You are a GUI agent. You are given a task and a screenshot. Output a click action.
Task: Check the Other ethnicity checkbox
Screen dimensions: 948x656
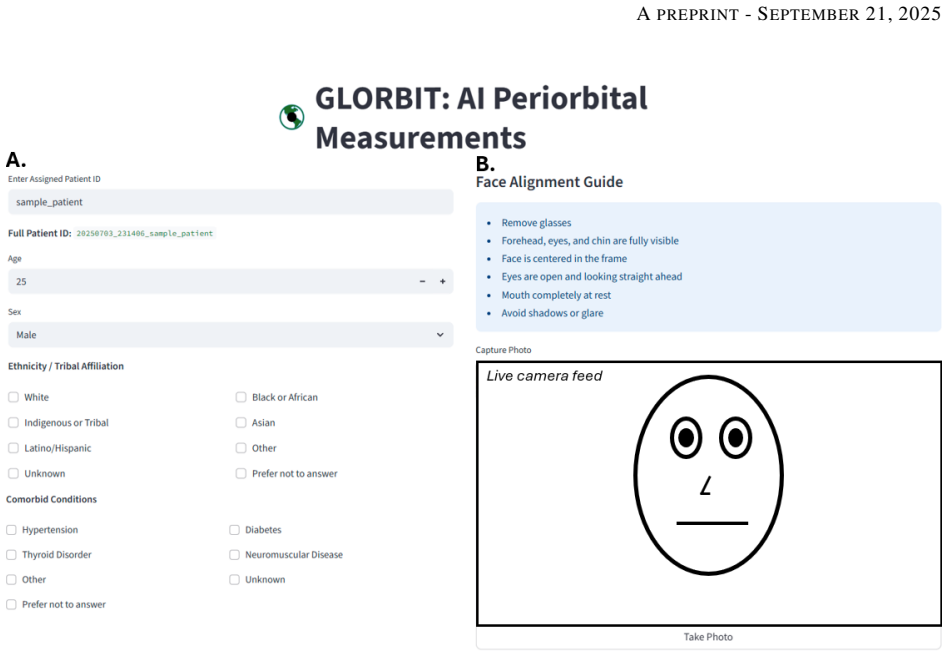(241, 448)
